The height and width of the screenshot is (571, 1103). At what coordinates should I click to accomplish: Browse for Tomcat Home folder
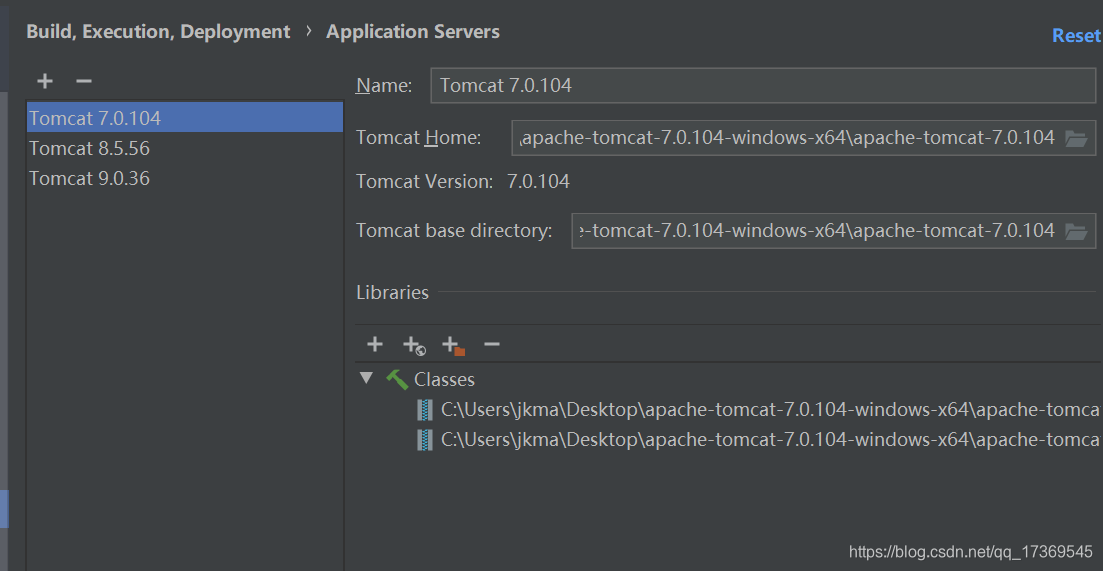coord(1076,138)
